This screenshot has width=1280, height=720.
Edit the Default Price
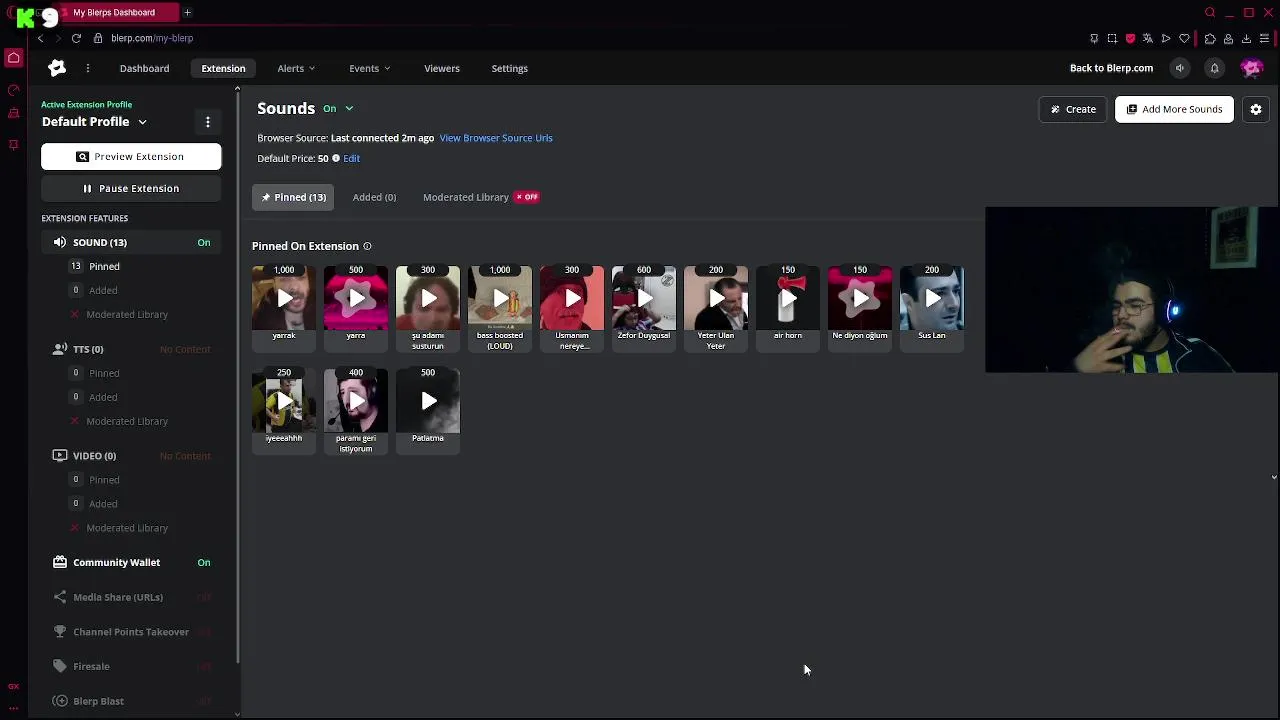[352, 158]
